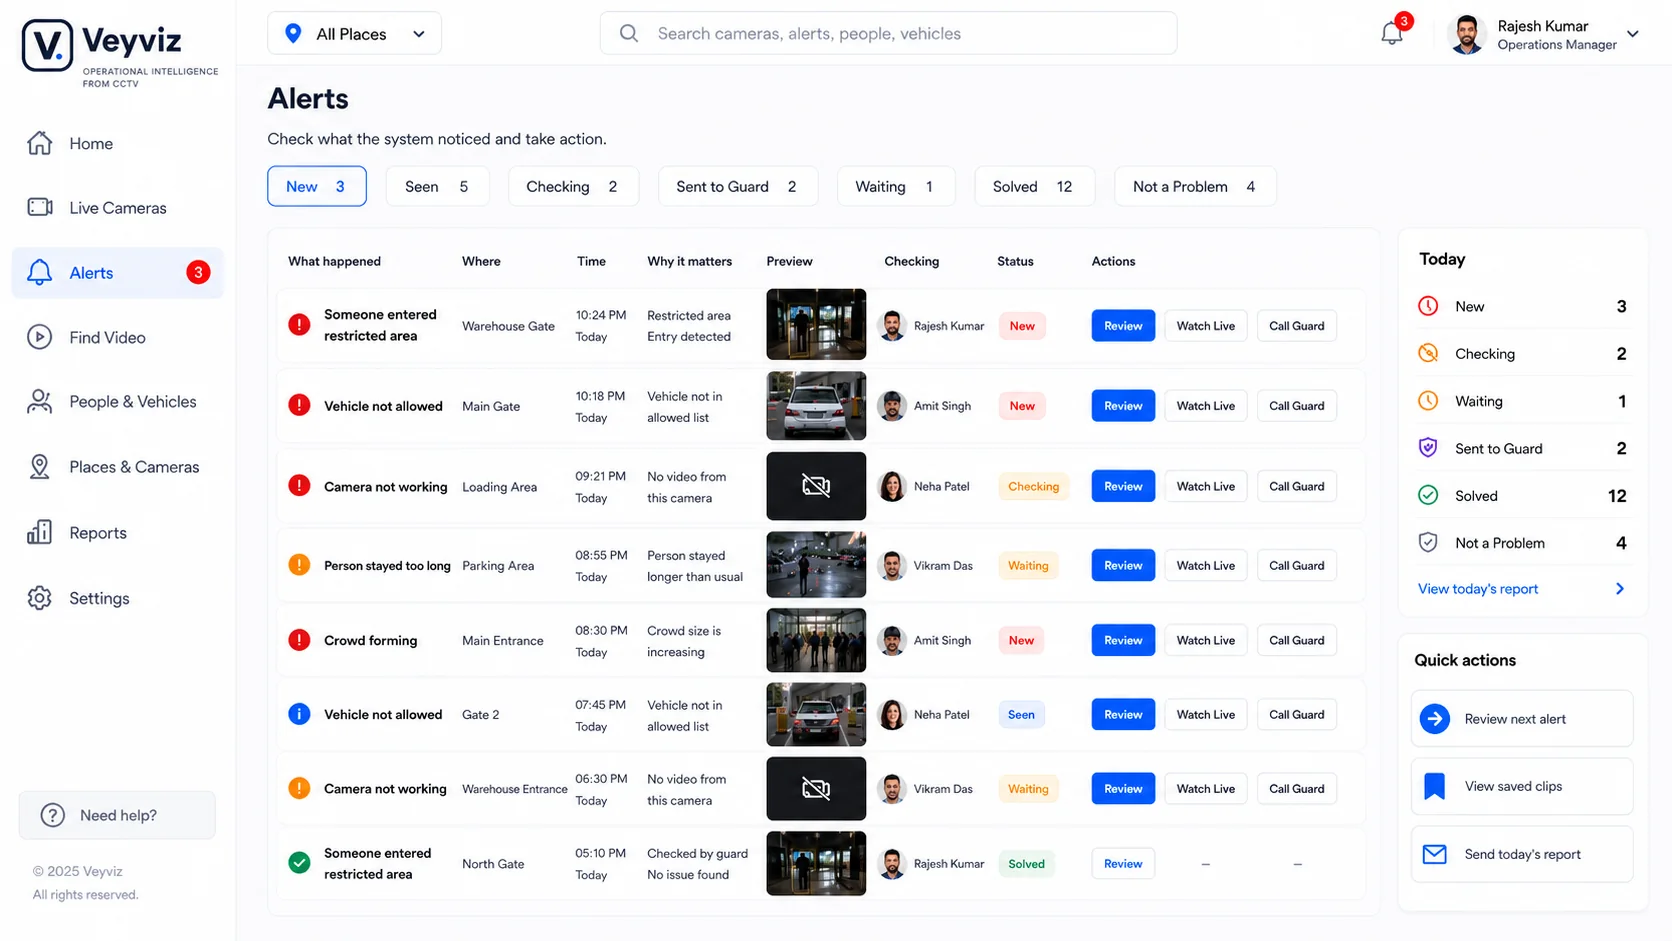
Task: Click Watch Live for Warehouse Entrance alert
Action: tap(1206, 788)
